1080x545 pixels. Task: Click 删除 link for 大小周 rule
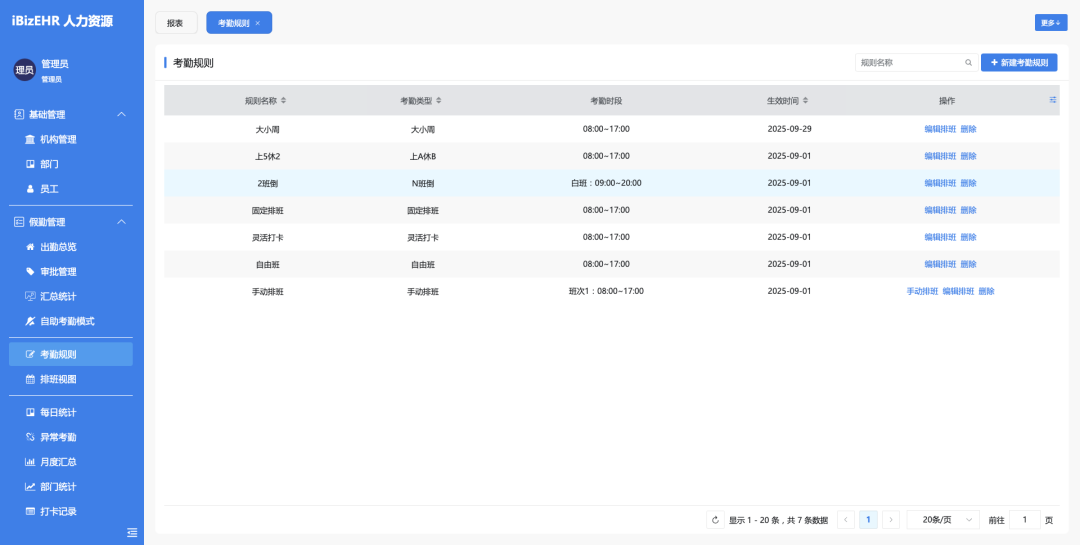tap(968, 129)
